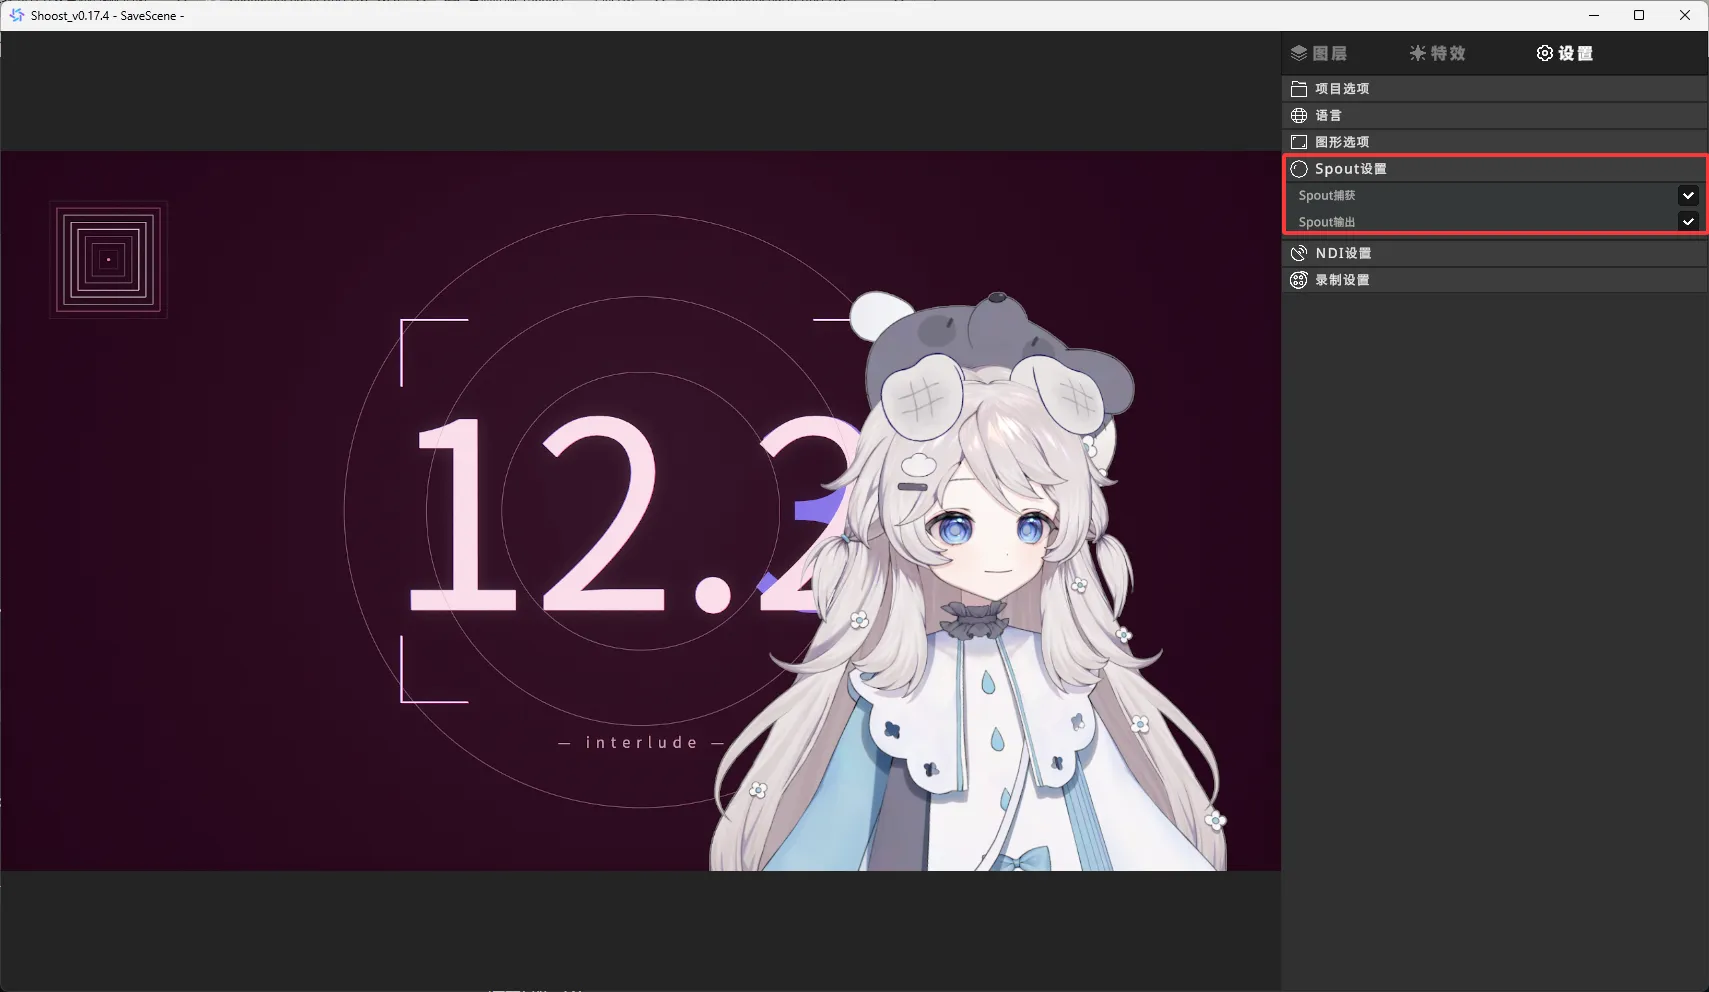Viewport: 1709px width, 992px height.
Task: Click the folder icon of 项目选项
Action: click(1299, 89)
